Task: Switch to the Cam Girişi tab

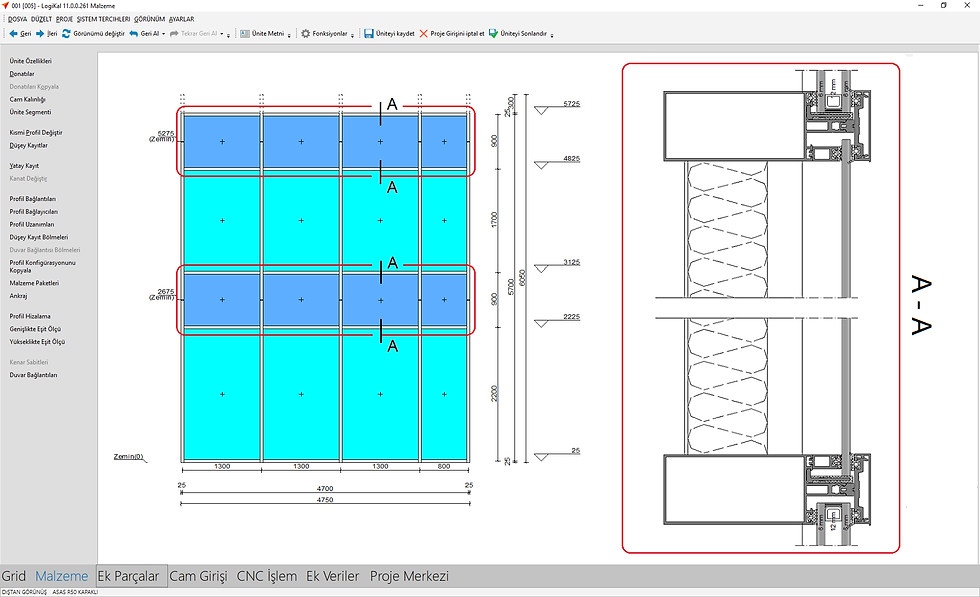Action: pyautogui.click(x=198, y=576)
